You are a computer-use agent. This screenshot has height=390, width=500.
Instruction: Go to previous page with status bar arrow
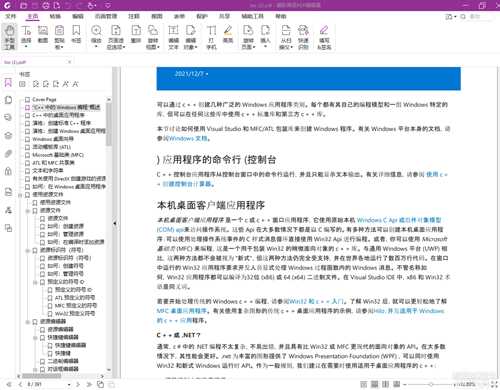click(21, 385)
